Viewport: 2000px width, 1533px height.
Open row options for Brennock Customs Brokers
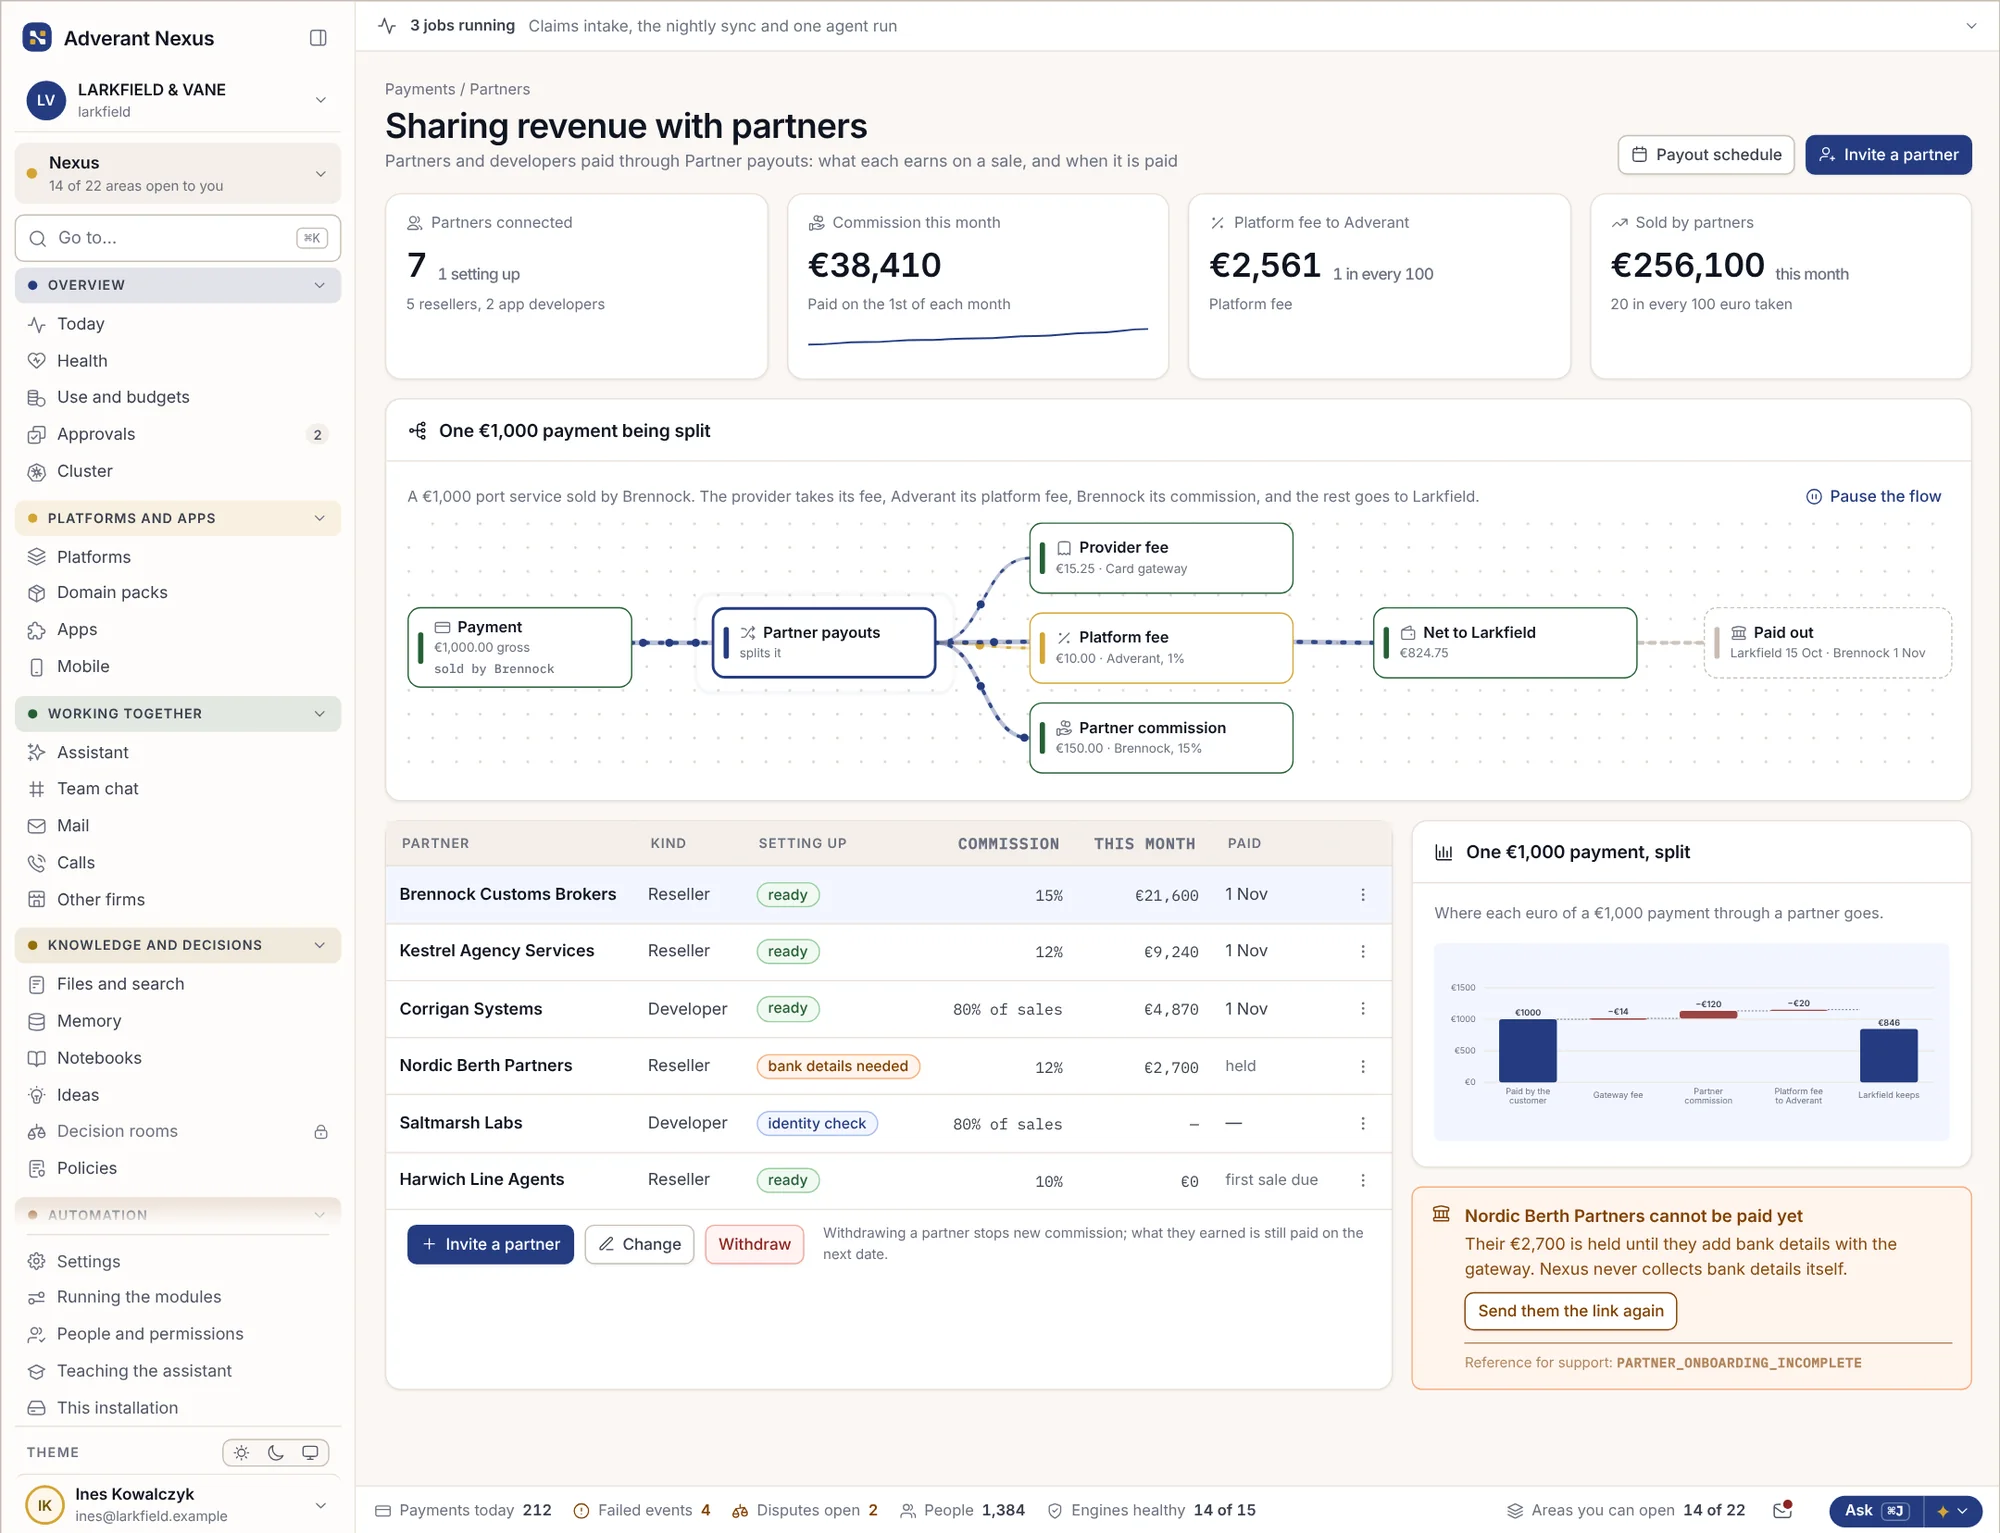click(1362, 895)
